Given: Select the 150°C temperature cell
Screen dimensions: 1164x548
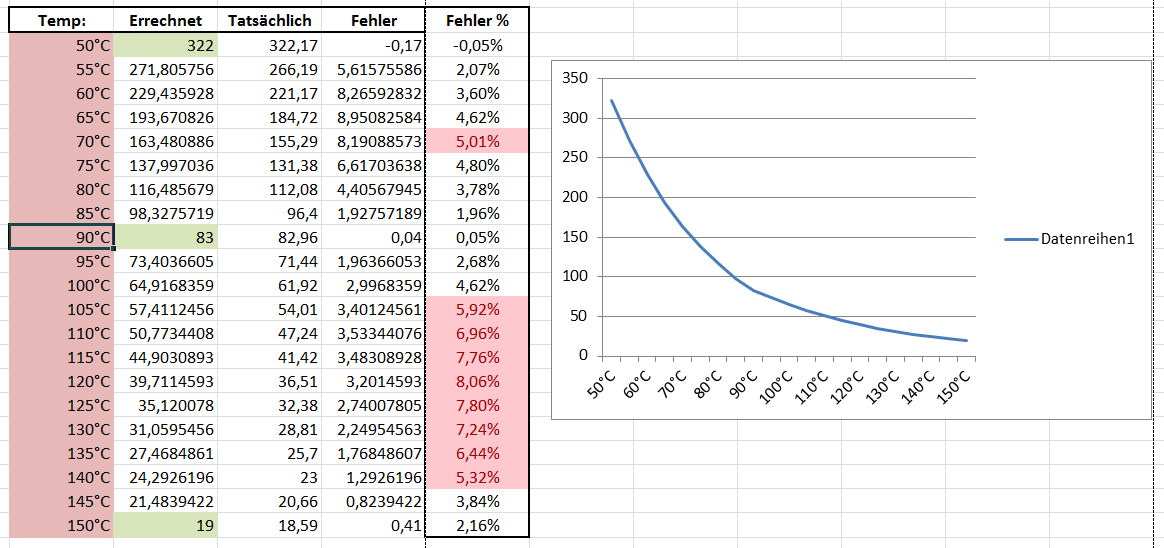Looking at the screenshot, I should point(60,525).
